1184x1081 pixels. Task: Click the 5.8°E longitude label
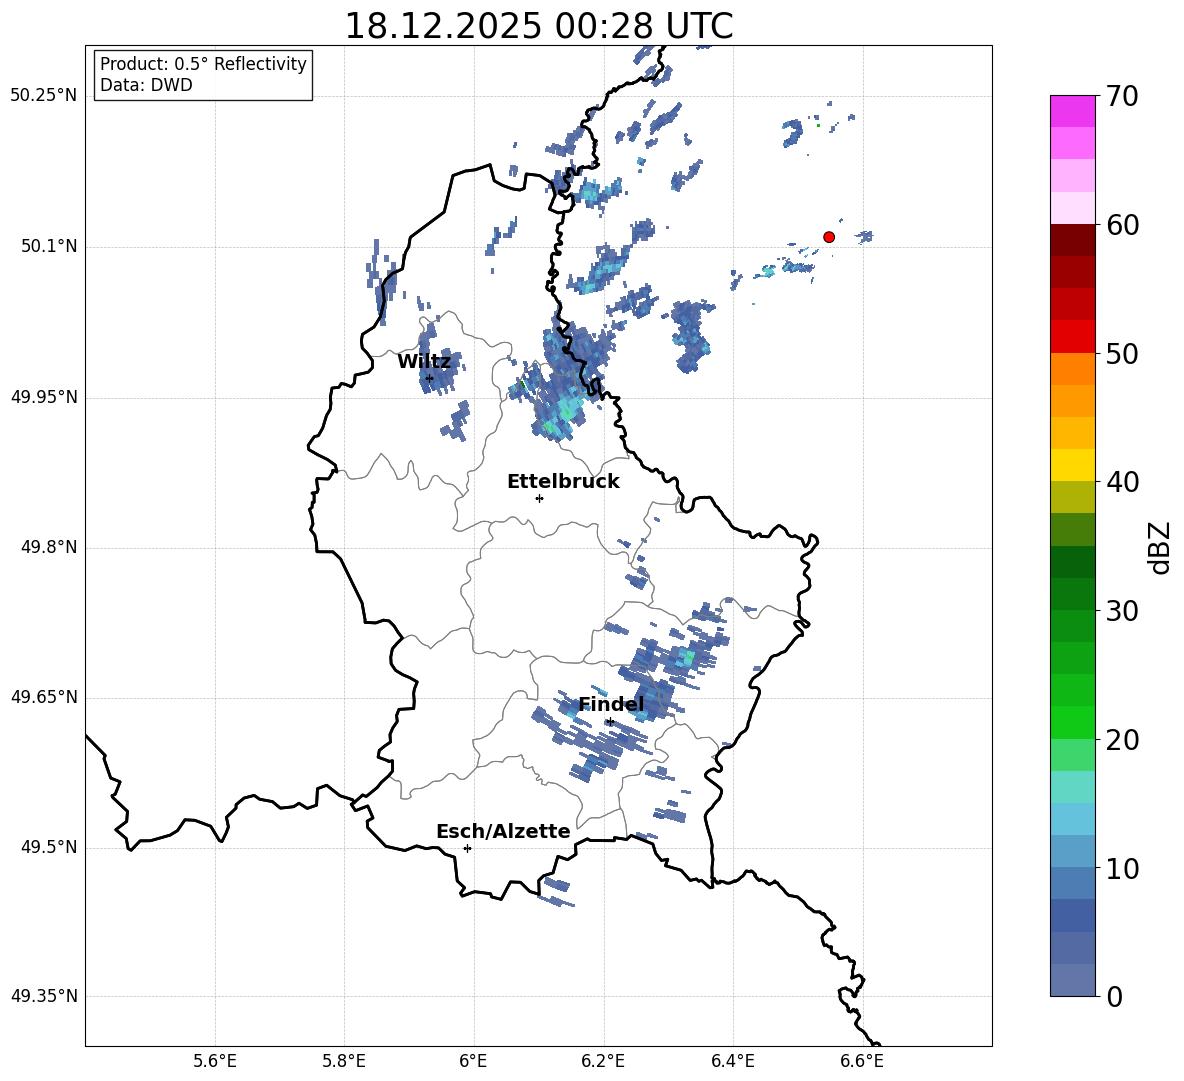point(344,1061)
